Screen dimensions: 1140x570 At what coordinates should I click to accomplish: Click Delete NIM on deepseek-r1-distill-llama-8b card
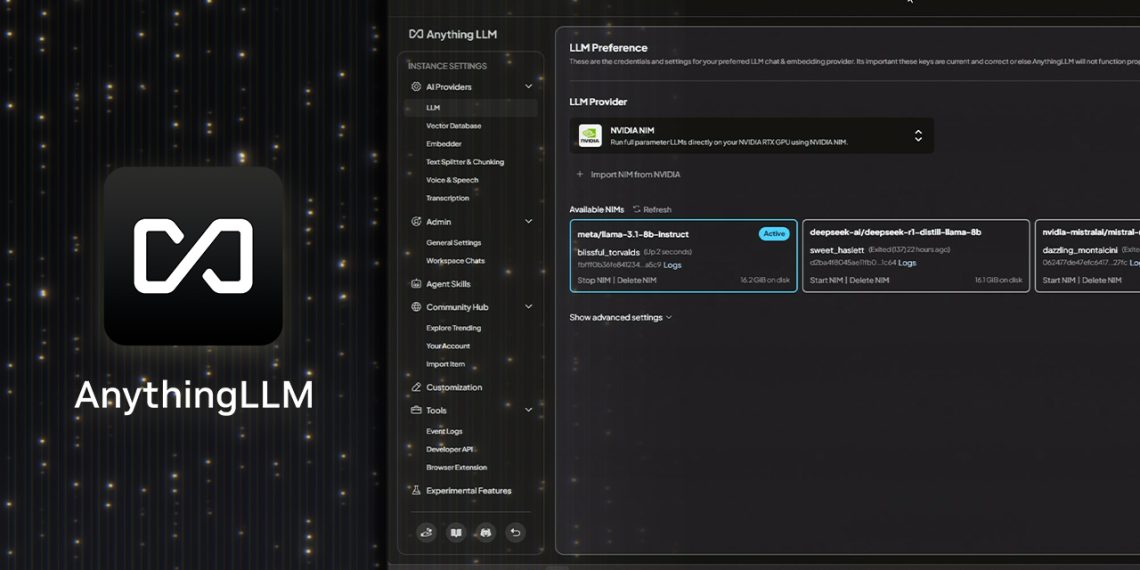pos(870,280)
